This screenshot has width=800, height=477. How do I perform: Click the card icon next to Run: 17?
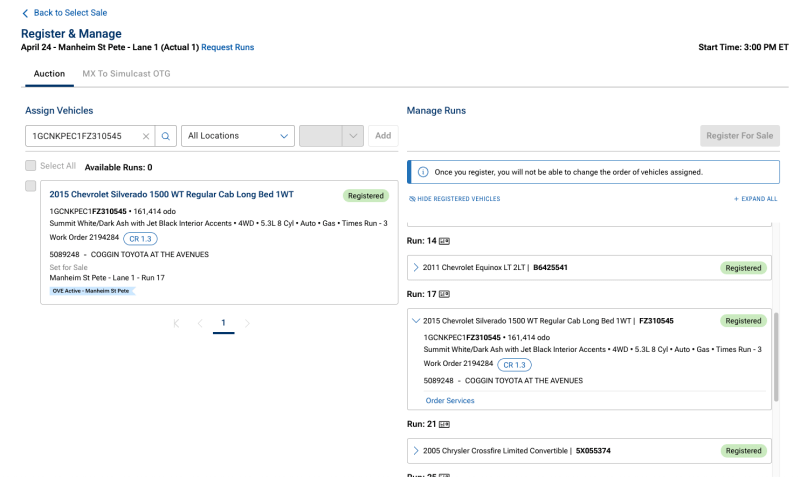[444, 294]
